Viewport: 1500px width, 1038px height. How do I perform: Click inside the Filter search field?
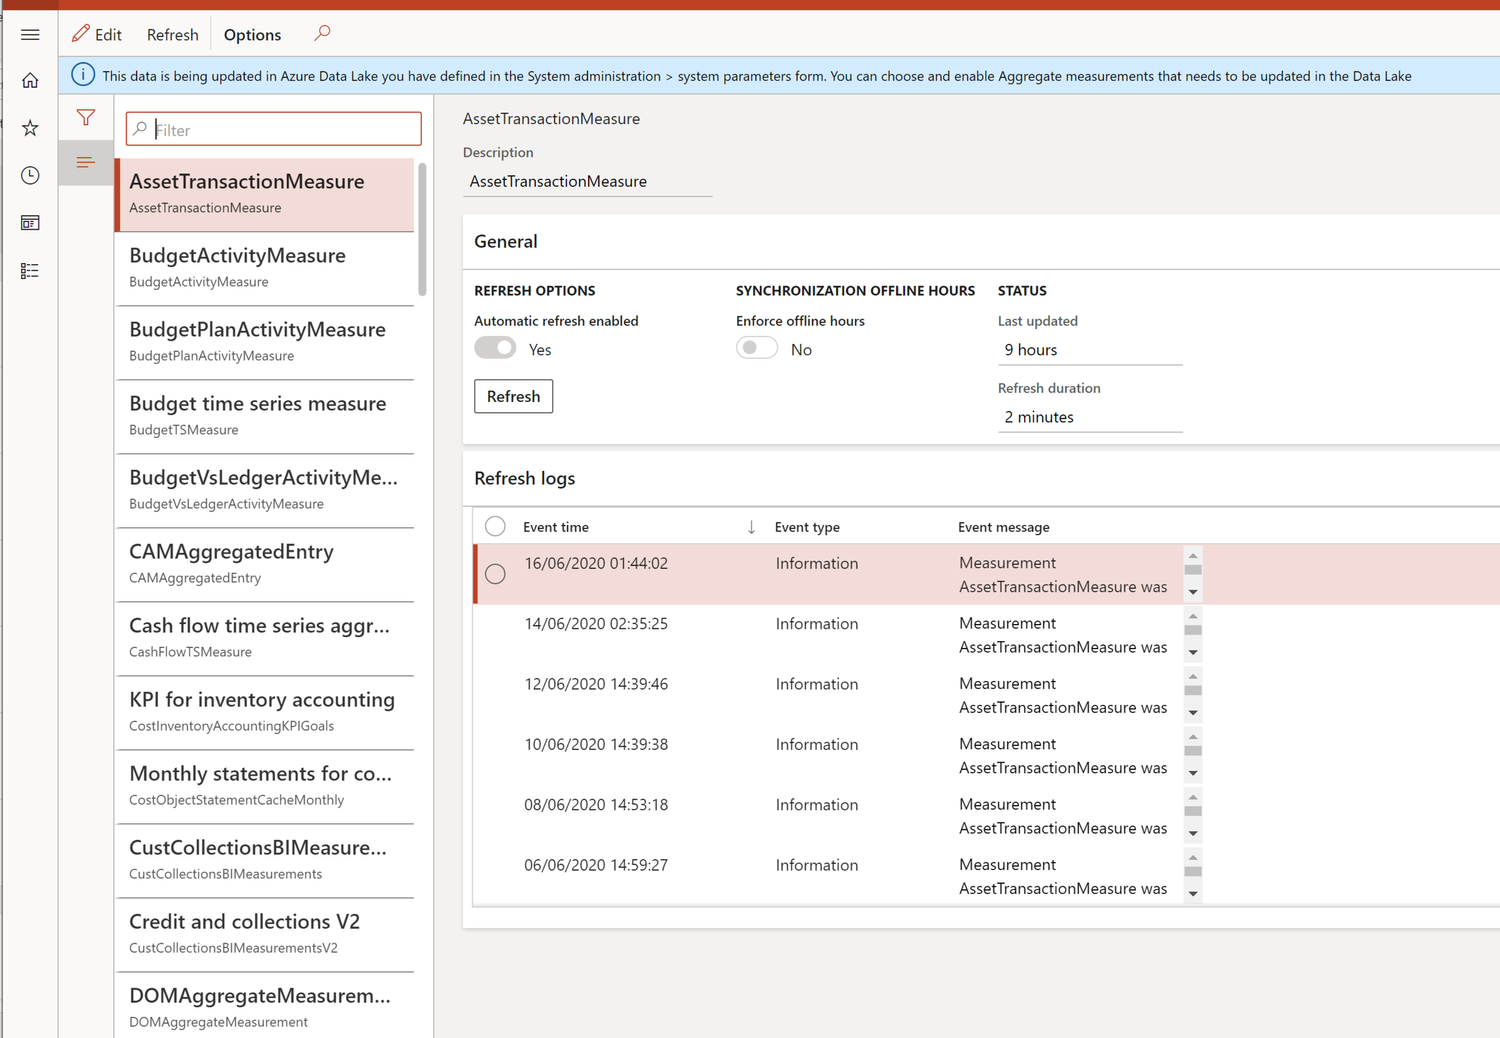click(x=273, y=128)
